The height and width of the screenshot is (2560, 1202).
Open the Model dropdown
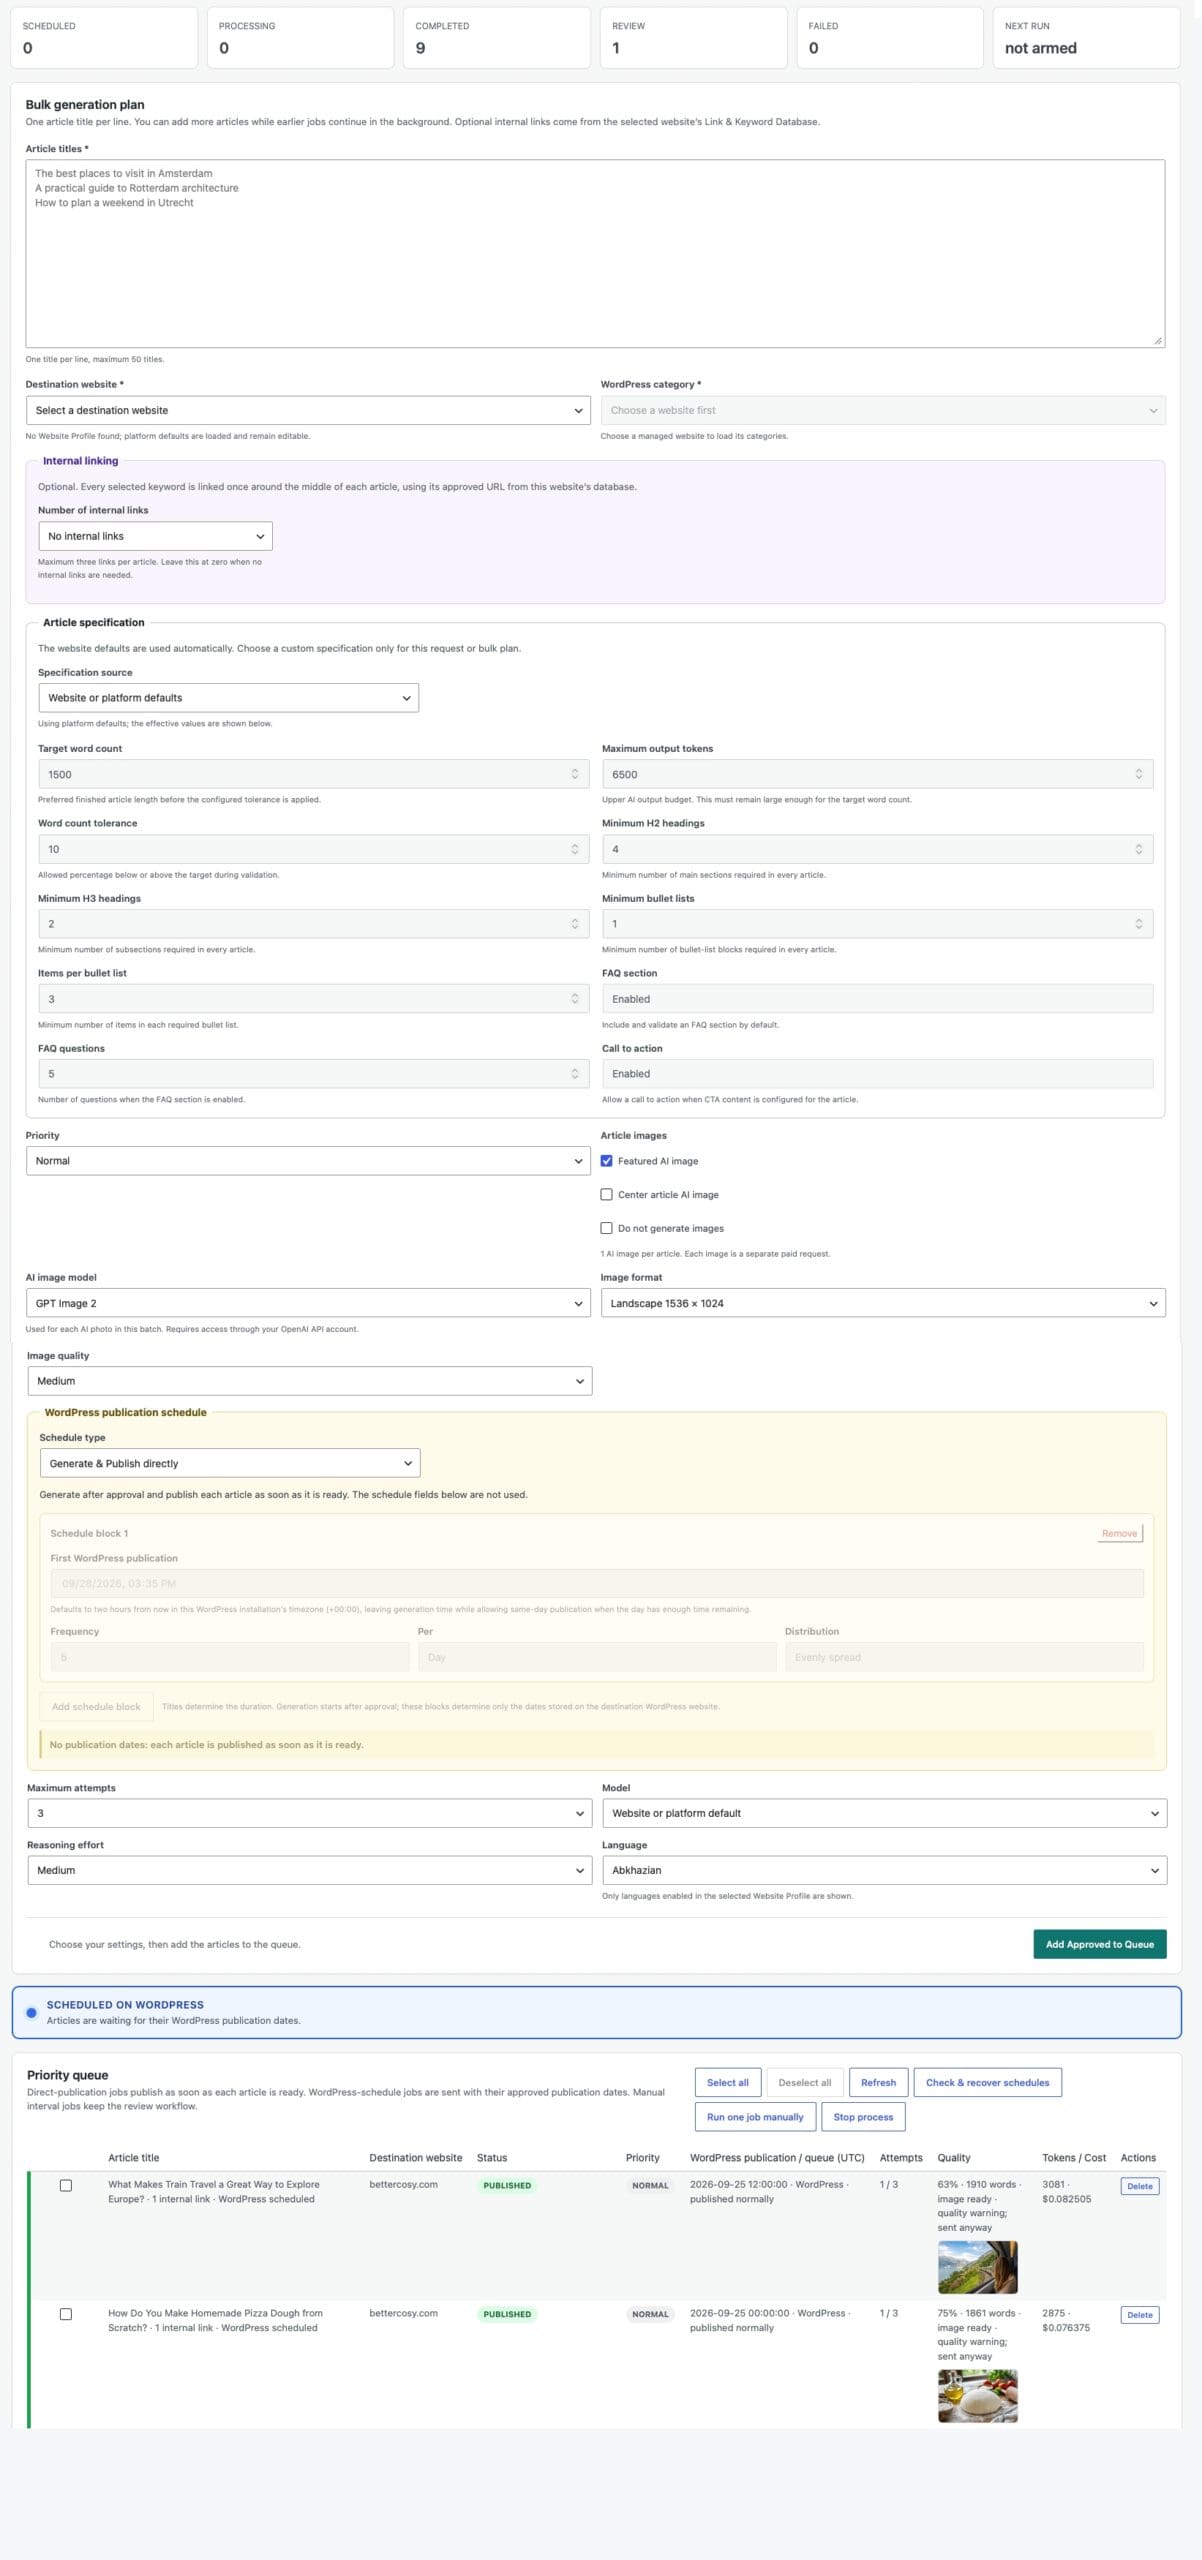click(884, 1813)
